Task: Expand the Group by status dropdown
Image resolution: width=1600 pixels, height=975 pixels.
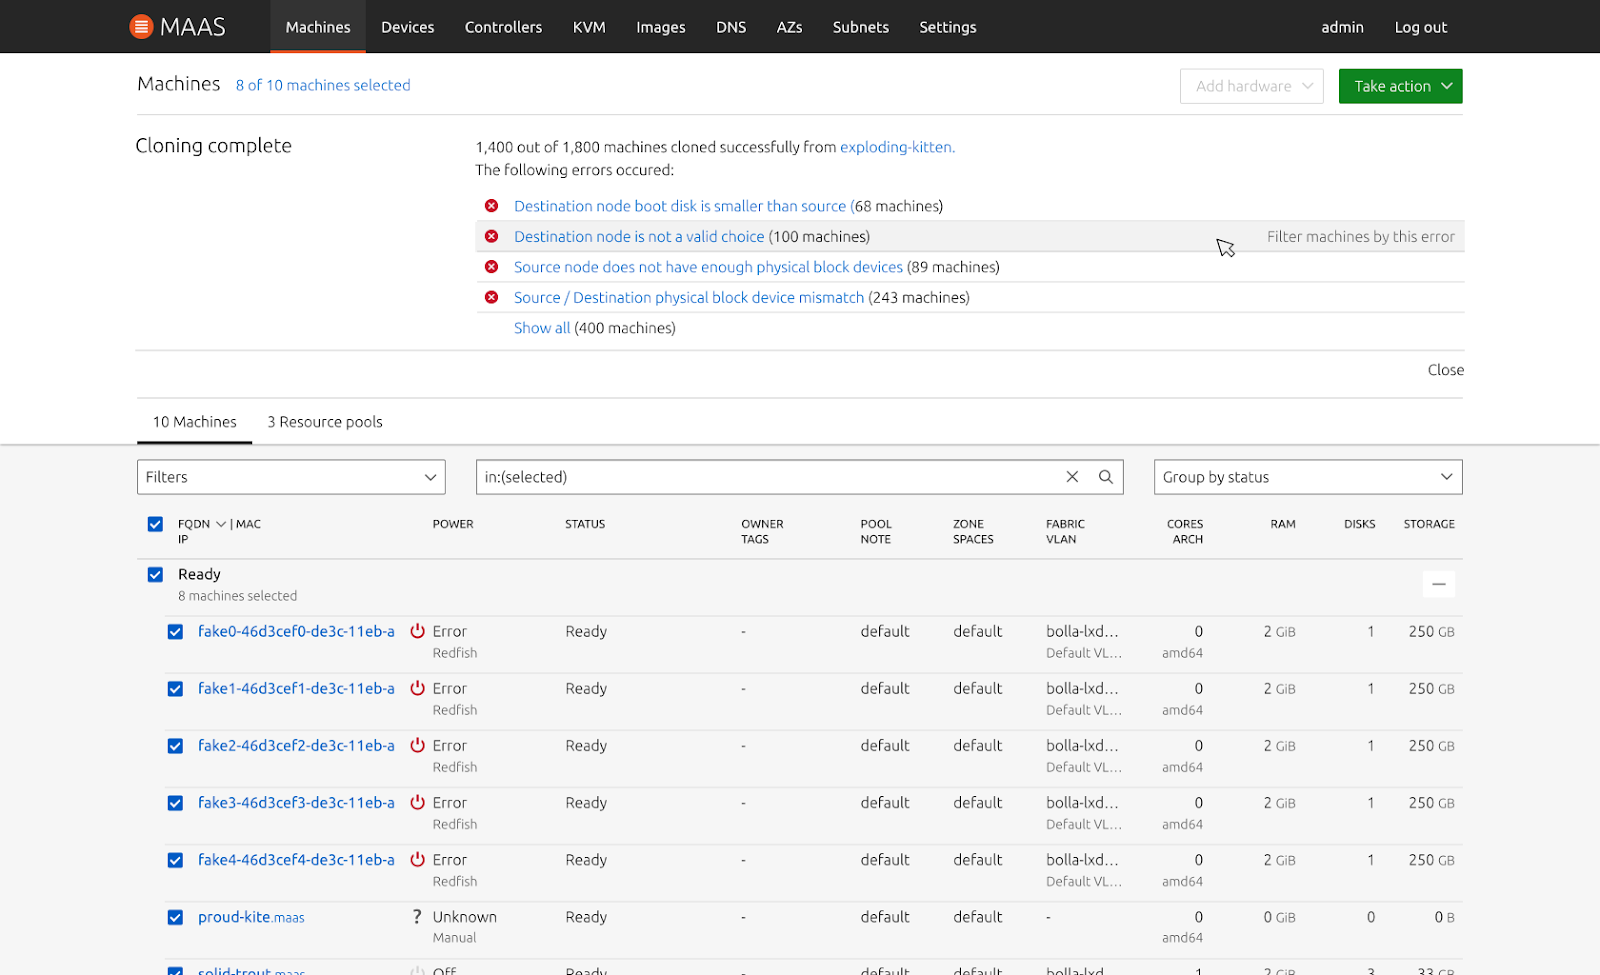Action: click(1307, 477)
